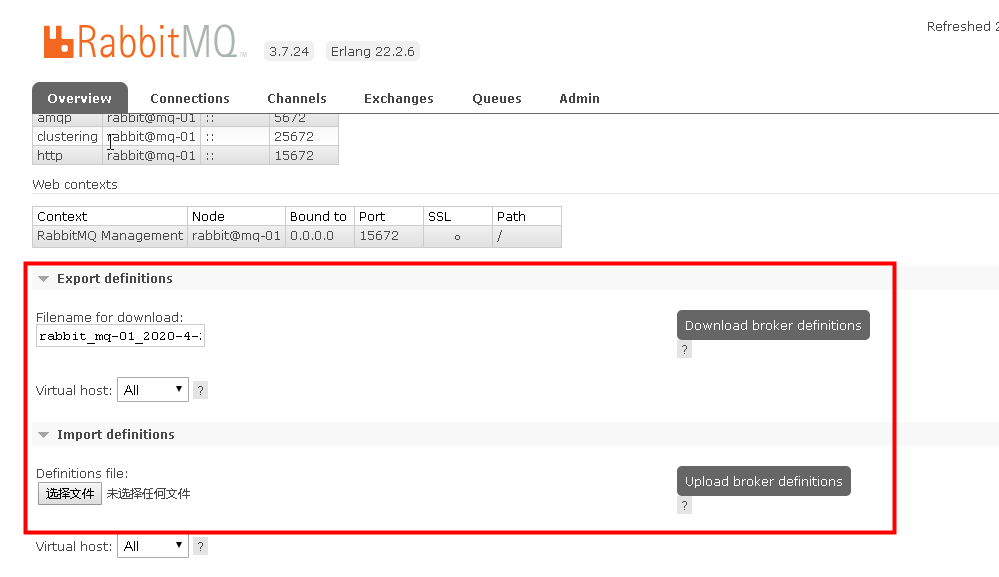The image size is (999, 577).
Task: Click the 0.0.0.0 bound-to cell
Action: click(x=320, y=236)
